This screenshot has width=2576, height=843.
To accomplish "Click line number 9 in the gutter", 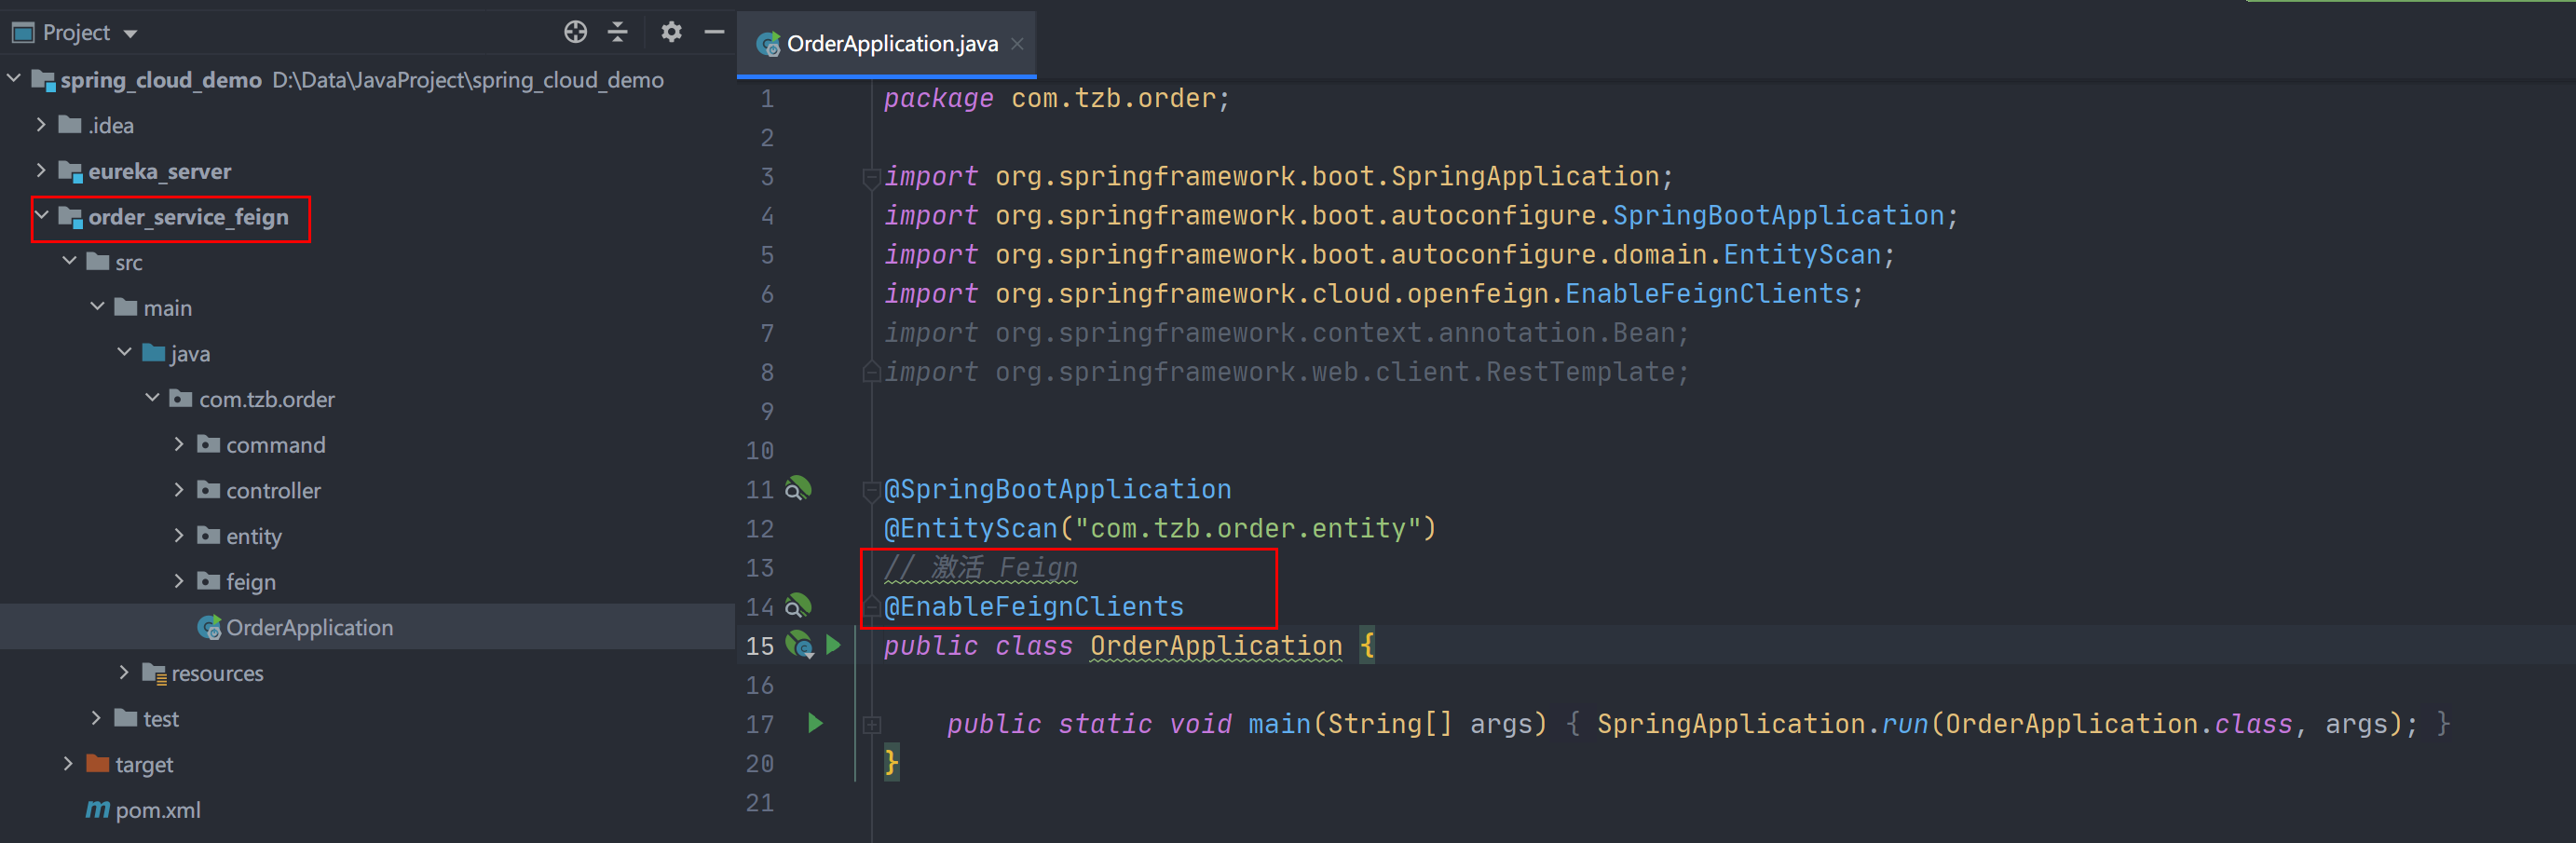I will coord(767,411).
